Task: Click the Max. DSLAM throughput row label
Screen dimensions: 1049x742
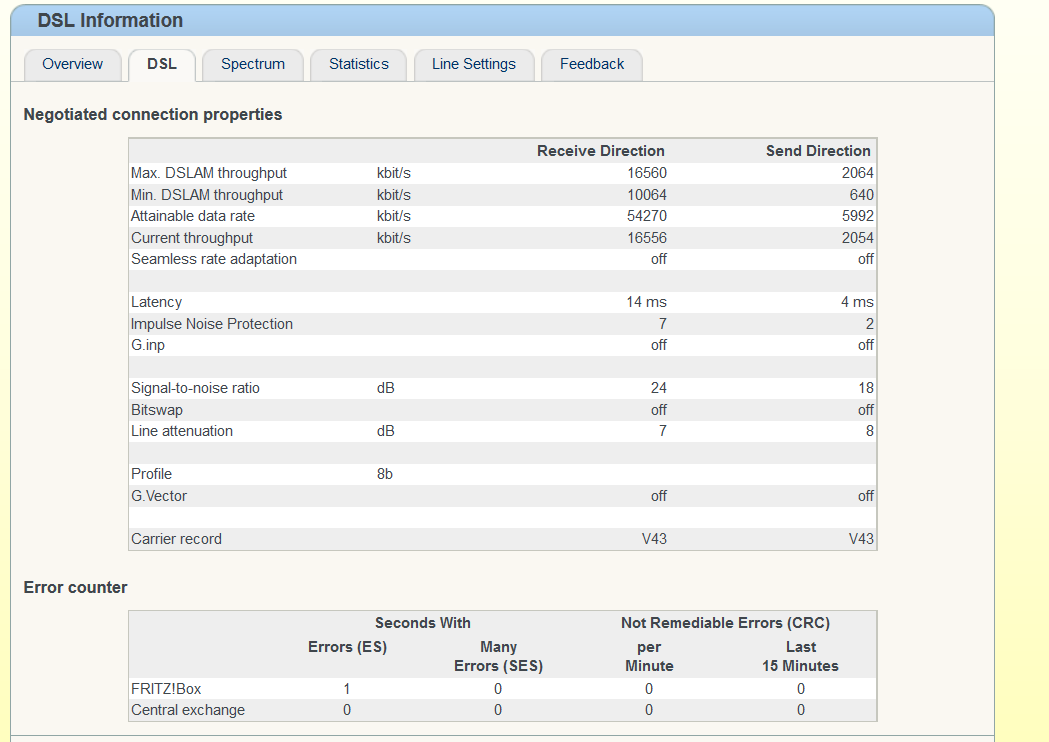Action: point(209,173)
